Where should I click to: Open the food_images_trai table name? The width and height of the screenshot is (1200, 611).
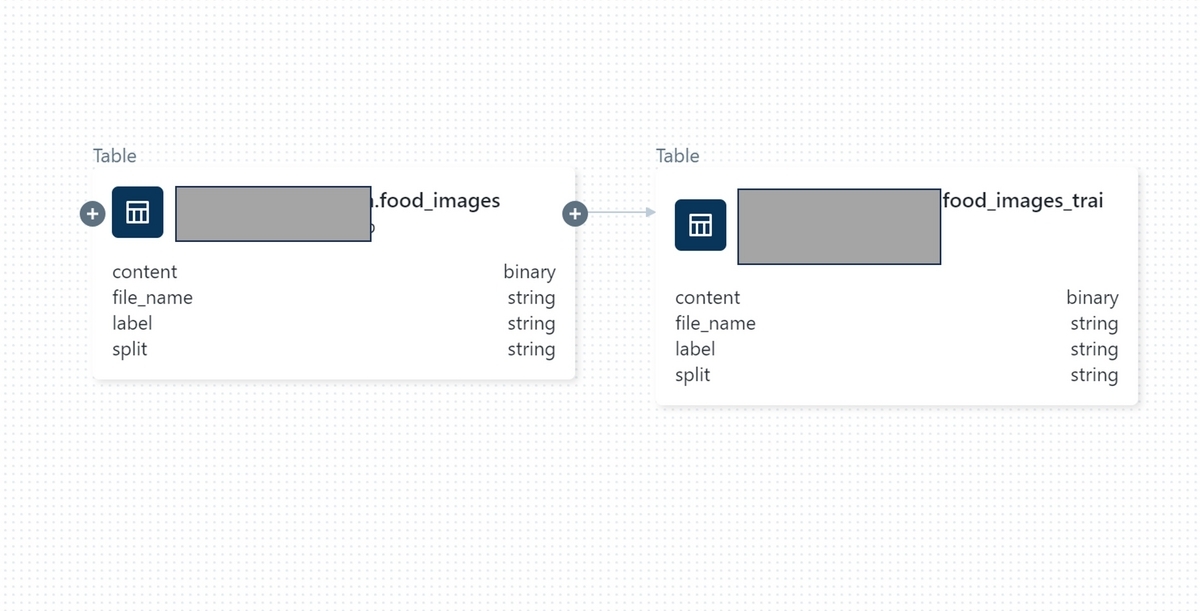pos(1023,201)
